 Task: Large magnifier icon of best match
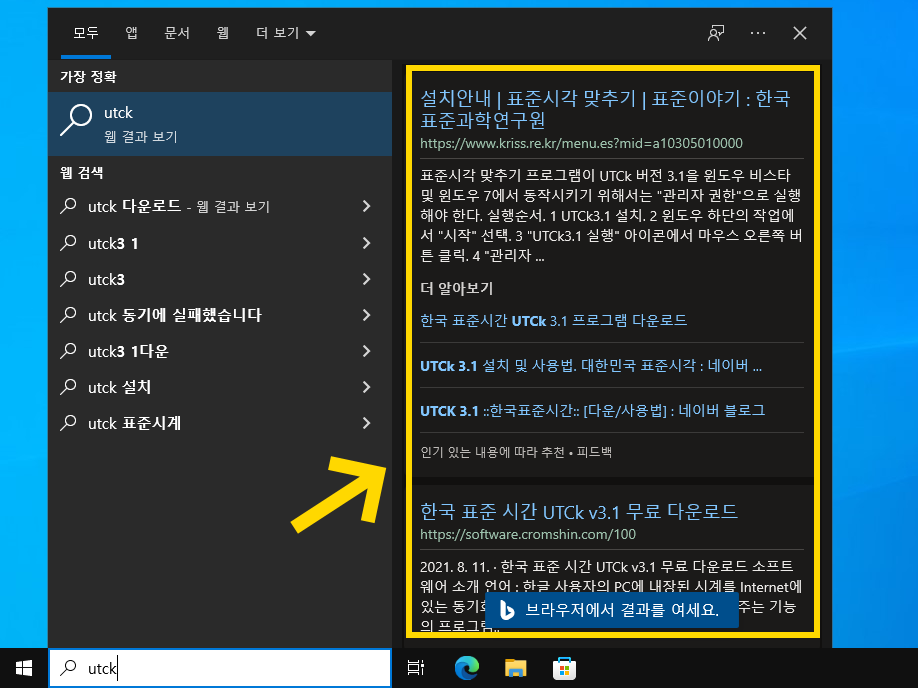point(76,120)
